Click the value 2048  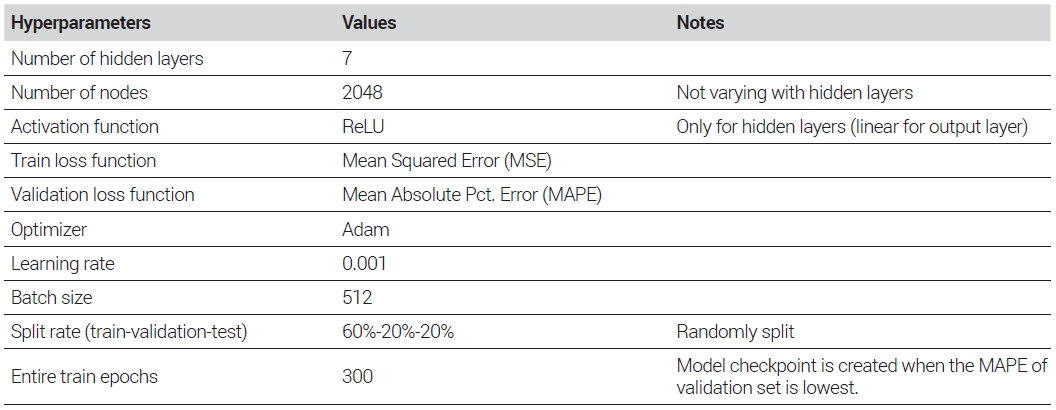click(x=362, y=92)
